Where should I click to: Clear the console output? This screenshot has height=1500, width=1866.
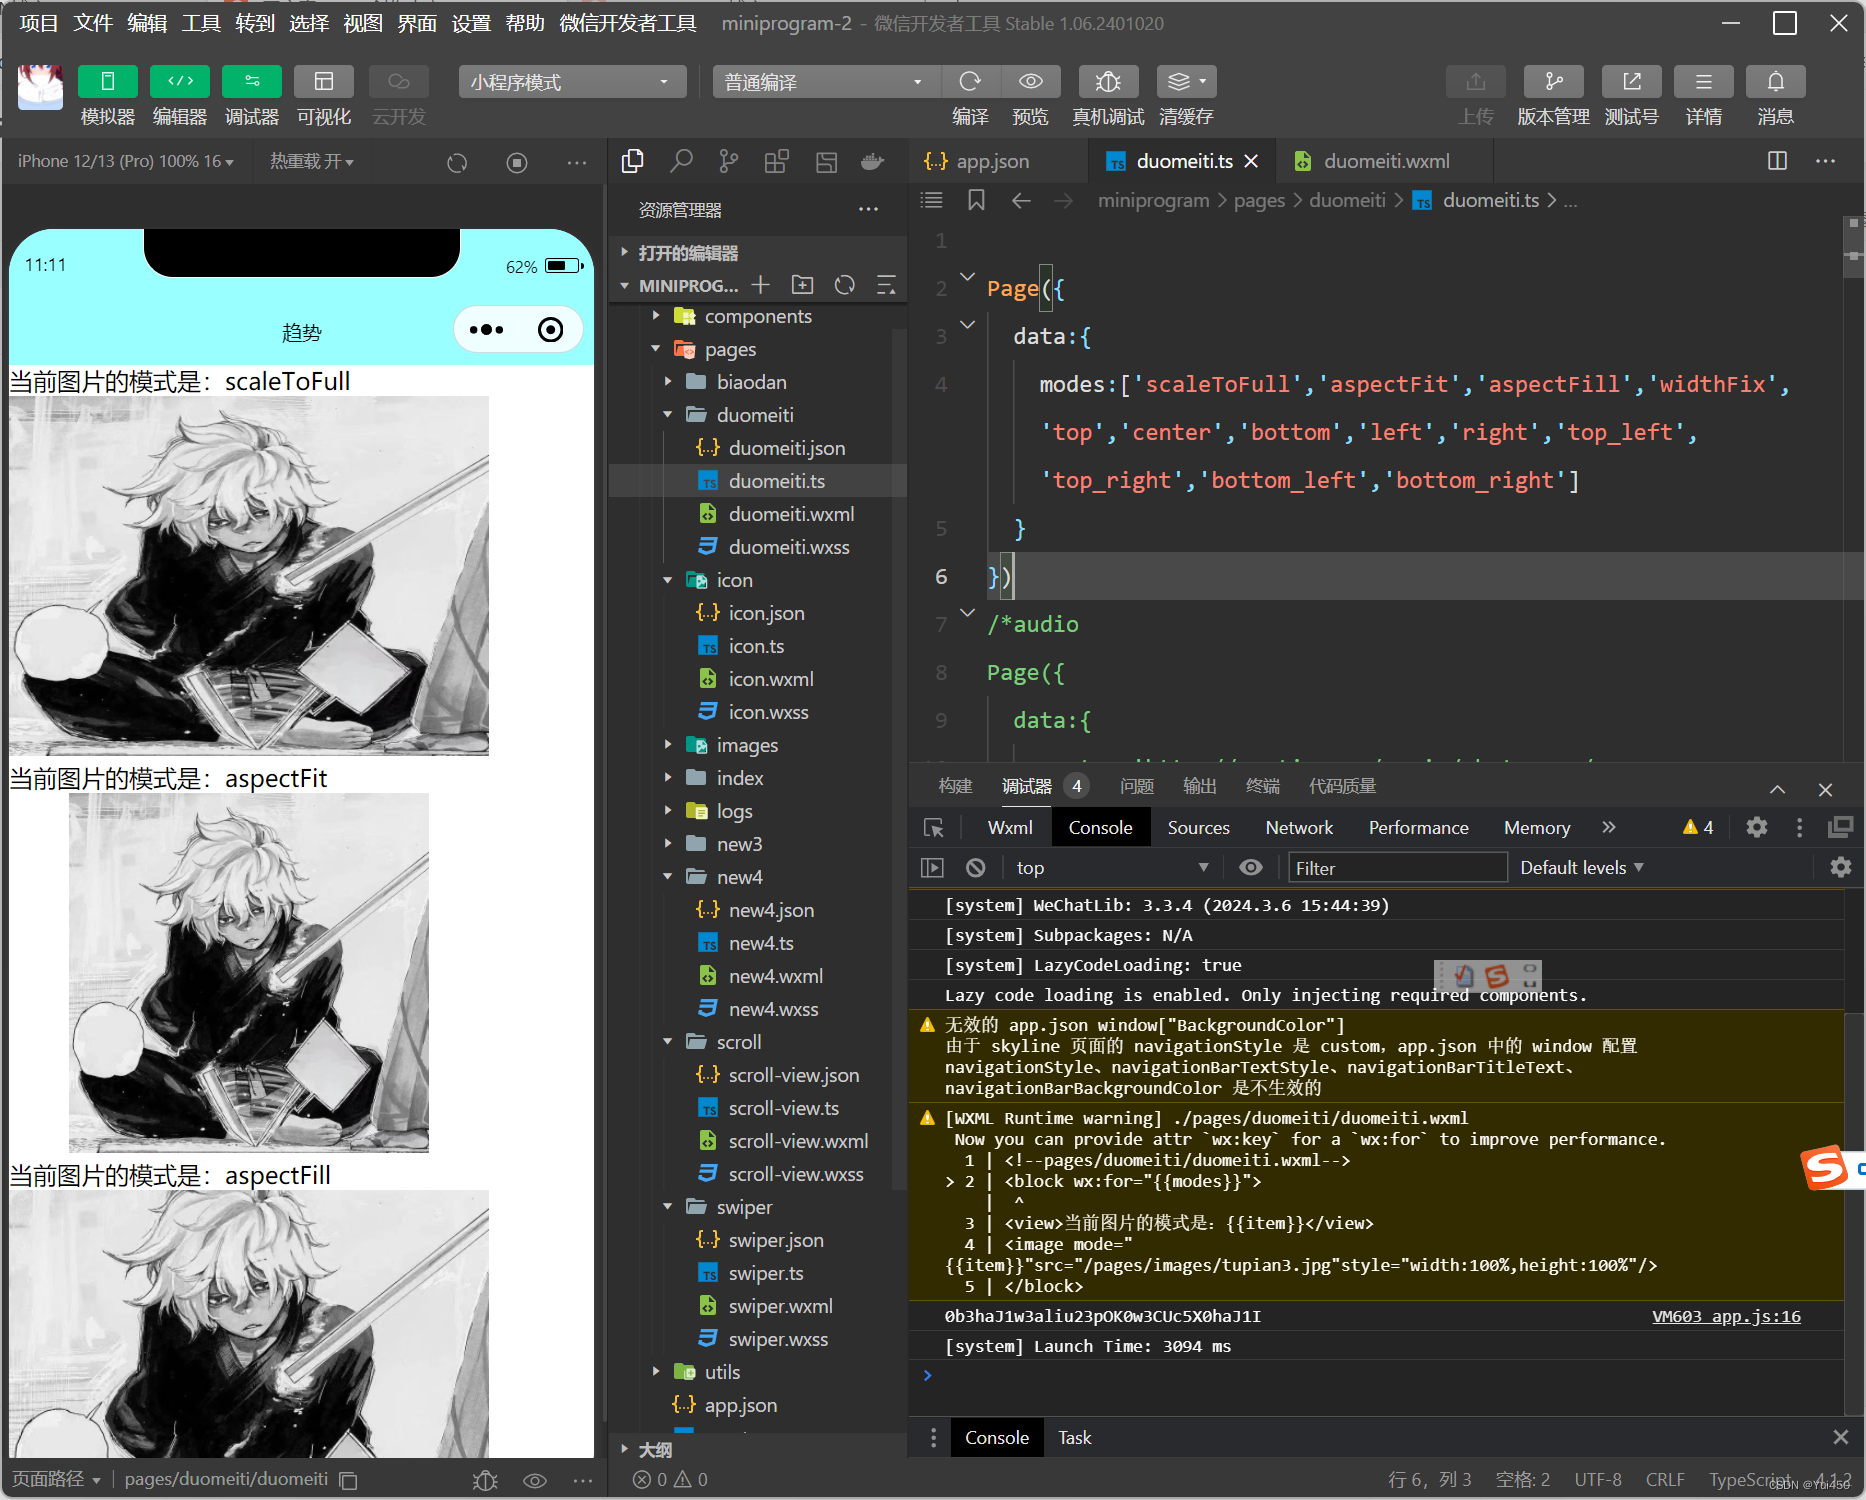point(976,868)
